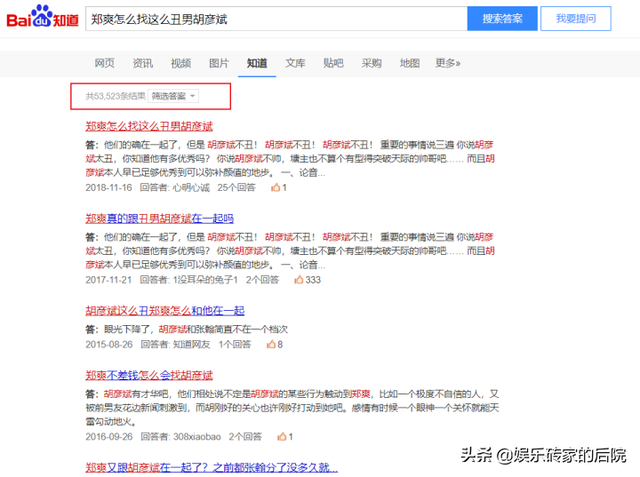Image resolution: width=640 pixels, height=477 pixels.
Task: Click thumbs-up icon showing 333 likes
Action: pos(299,280)
